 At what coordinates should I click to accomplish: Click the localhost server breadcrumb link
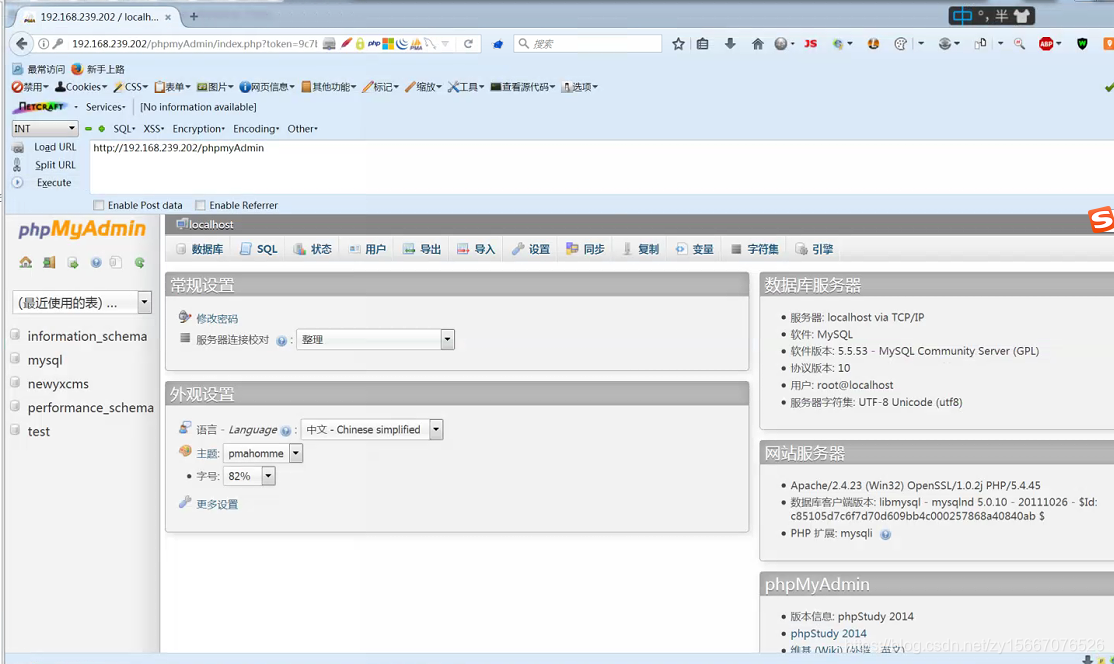pos(211,225)
